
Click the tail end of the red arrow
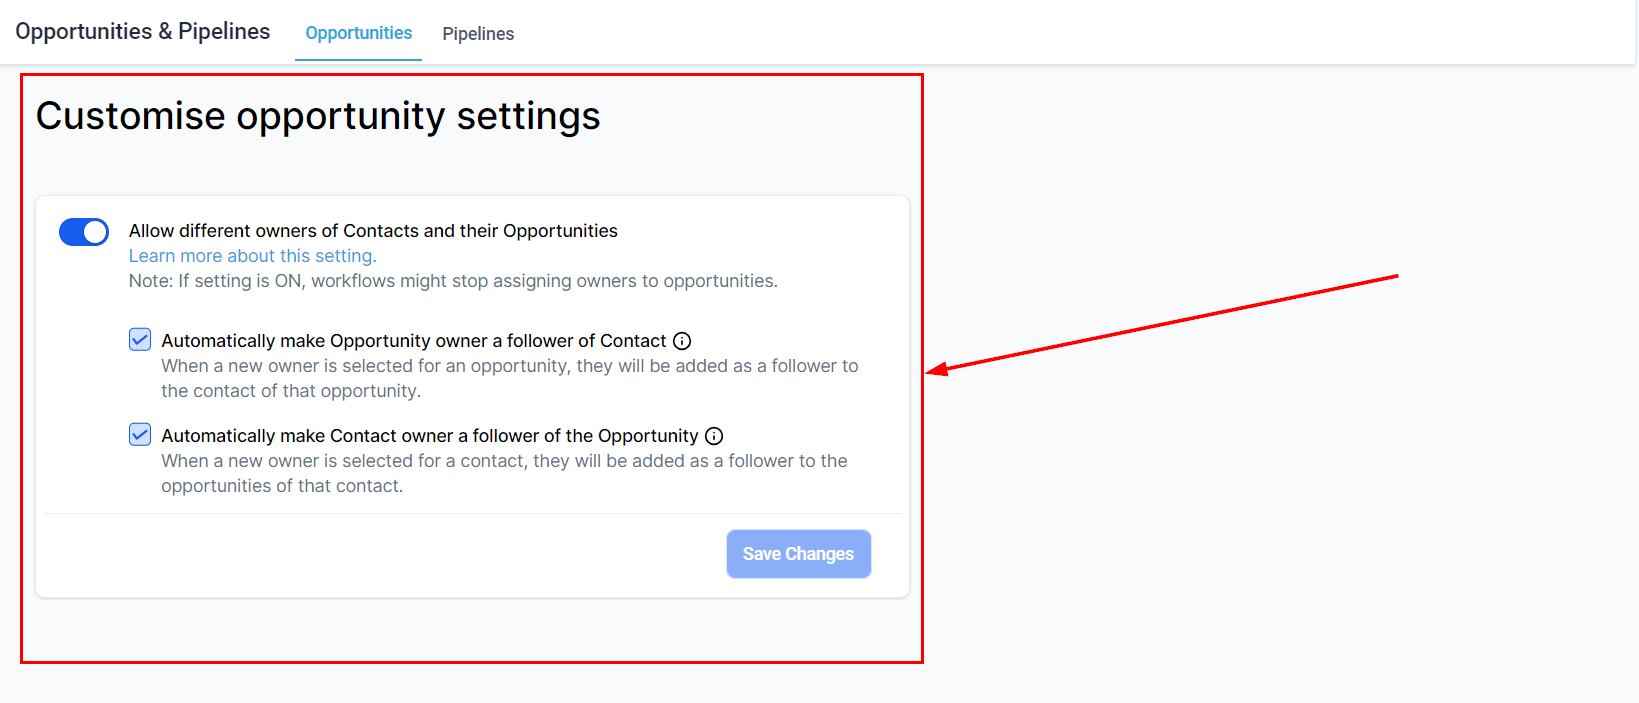click(1394, 276)
